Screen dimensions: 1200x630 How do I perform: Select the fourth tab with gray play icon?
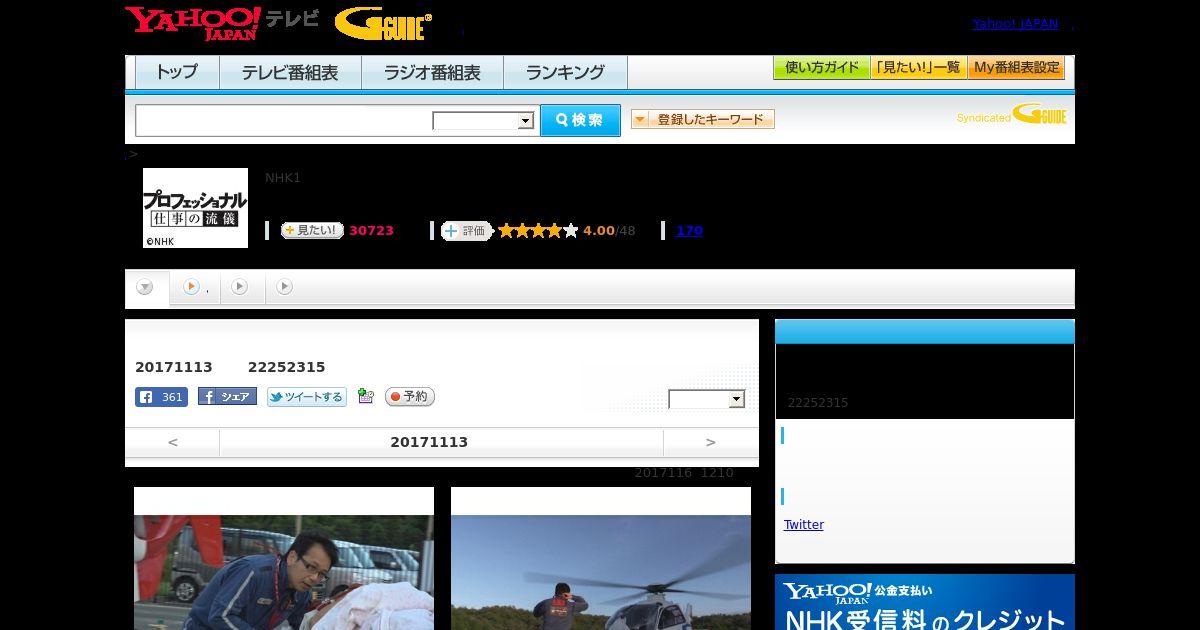[x=285, y=288]
